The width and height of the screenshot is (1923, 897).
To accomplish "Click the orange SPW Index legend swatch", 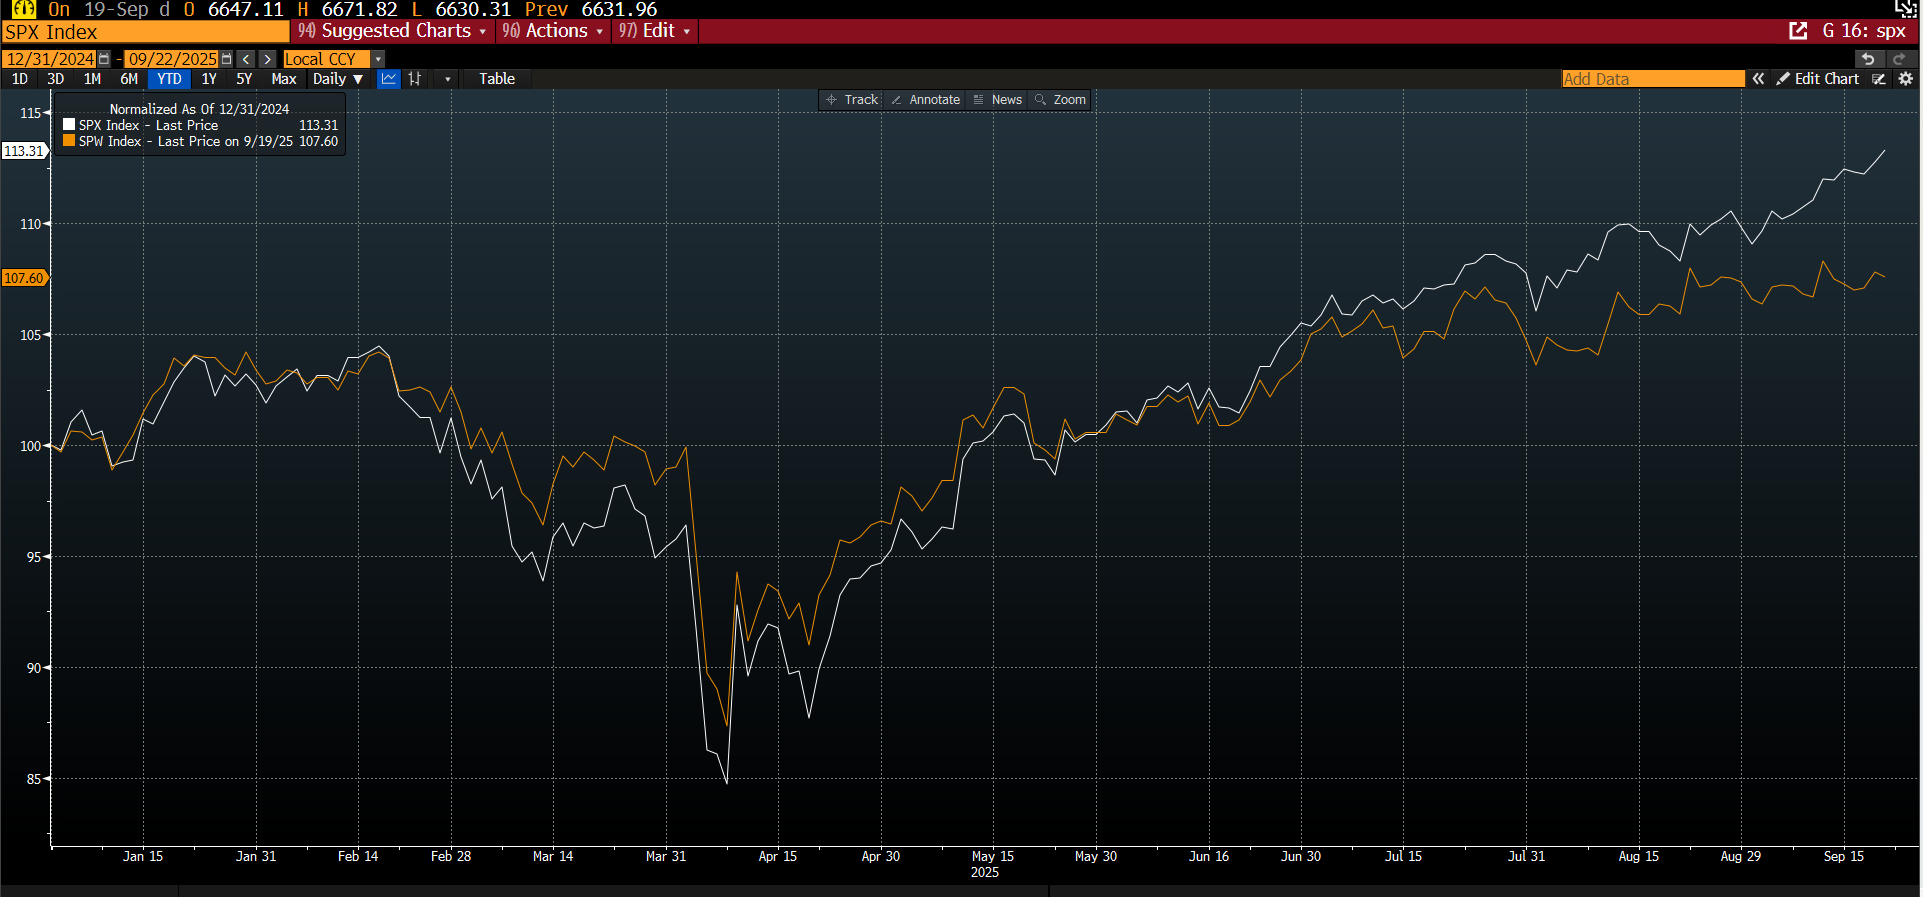I will click(x=69, y=141).
